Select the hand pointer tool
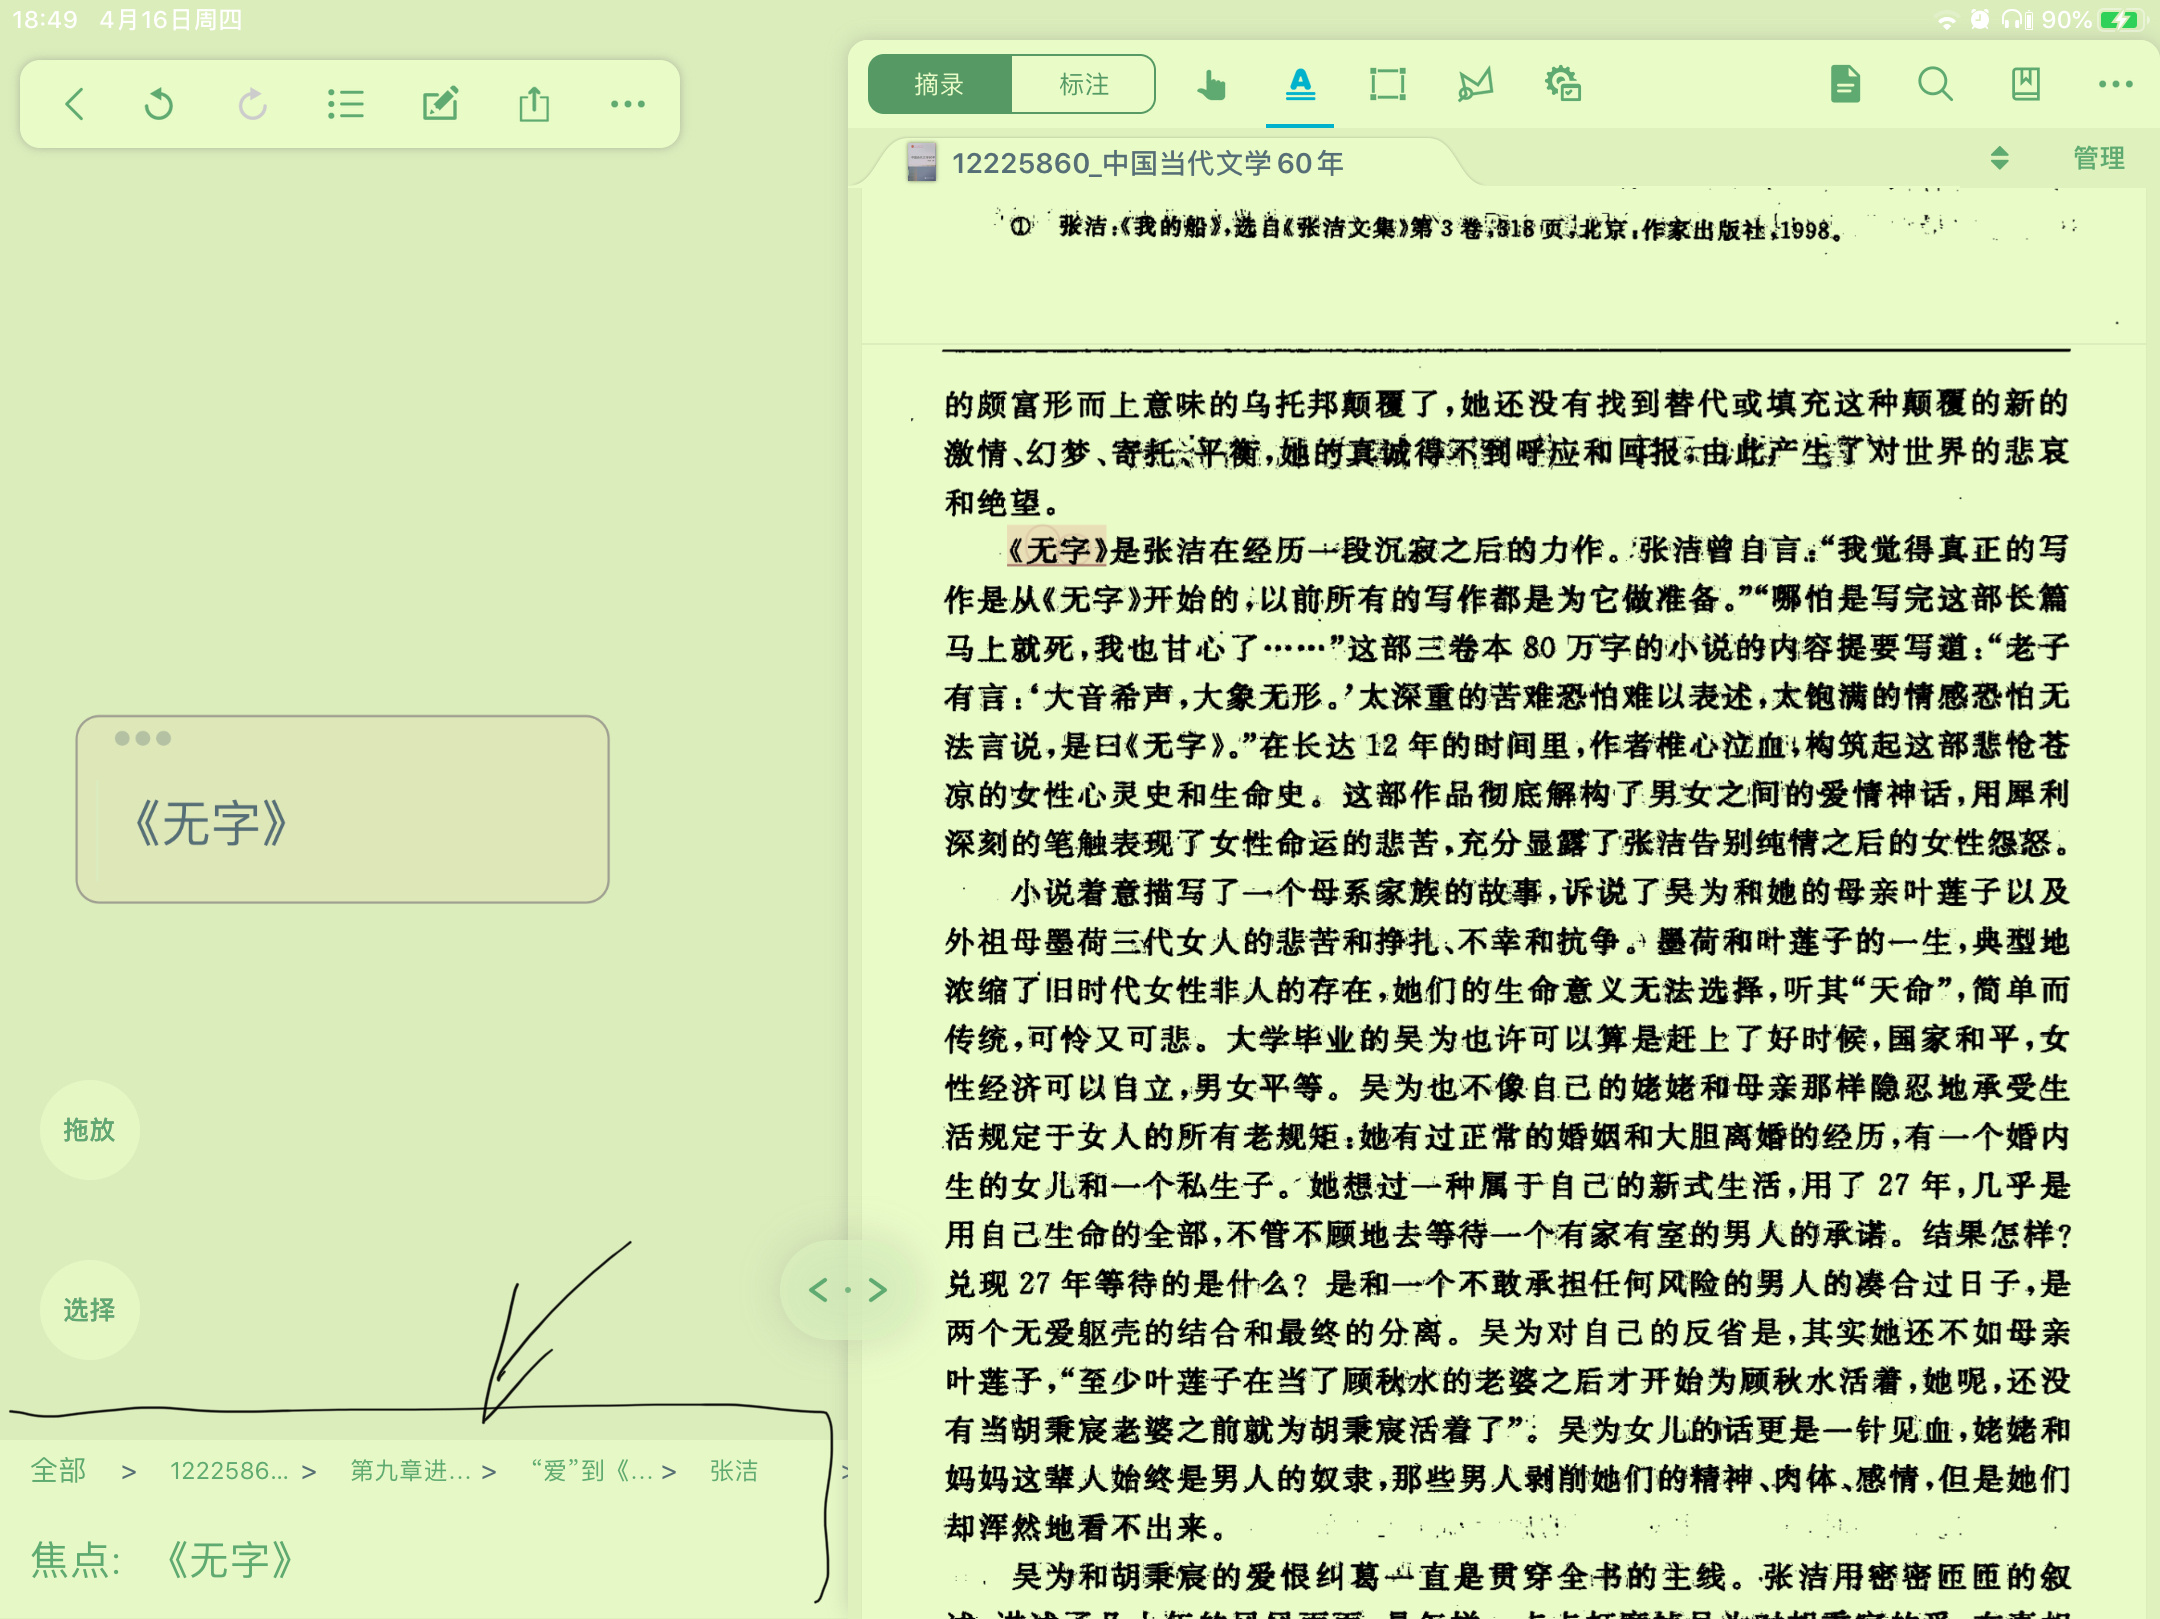 pyautogui.click(x=1212, y=85)
